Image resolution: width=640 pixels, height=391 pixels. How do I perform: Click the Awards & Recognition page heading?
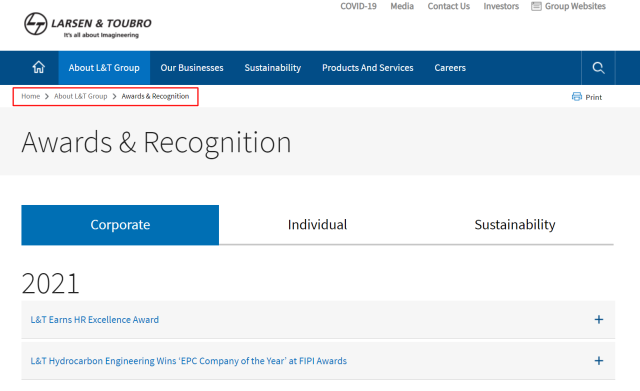point(156,142)
